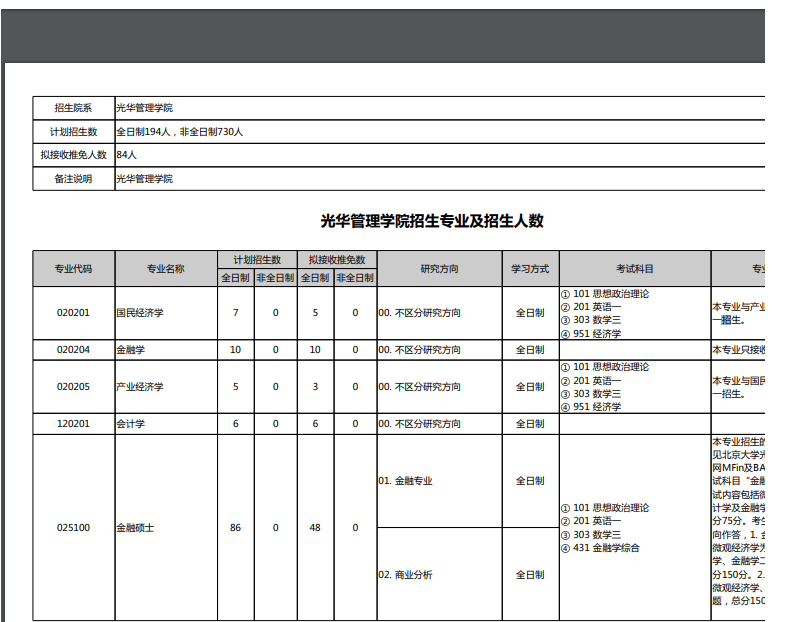Viewport: 797px width, 622px height.
Task: Select the code cell 025100
Action: tap(74, 527)
